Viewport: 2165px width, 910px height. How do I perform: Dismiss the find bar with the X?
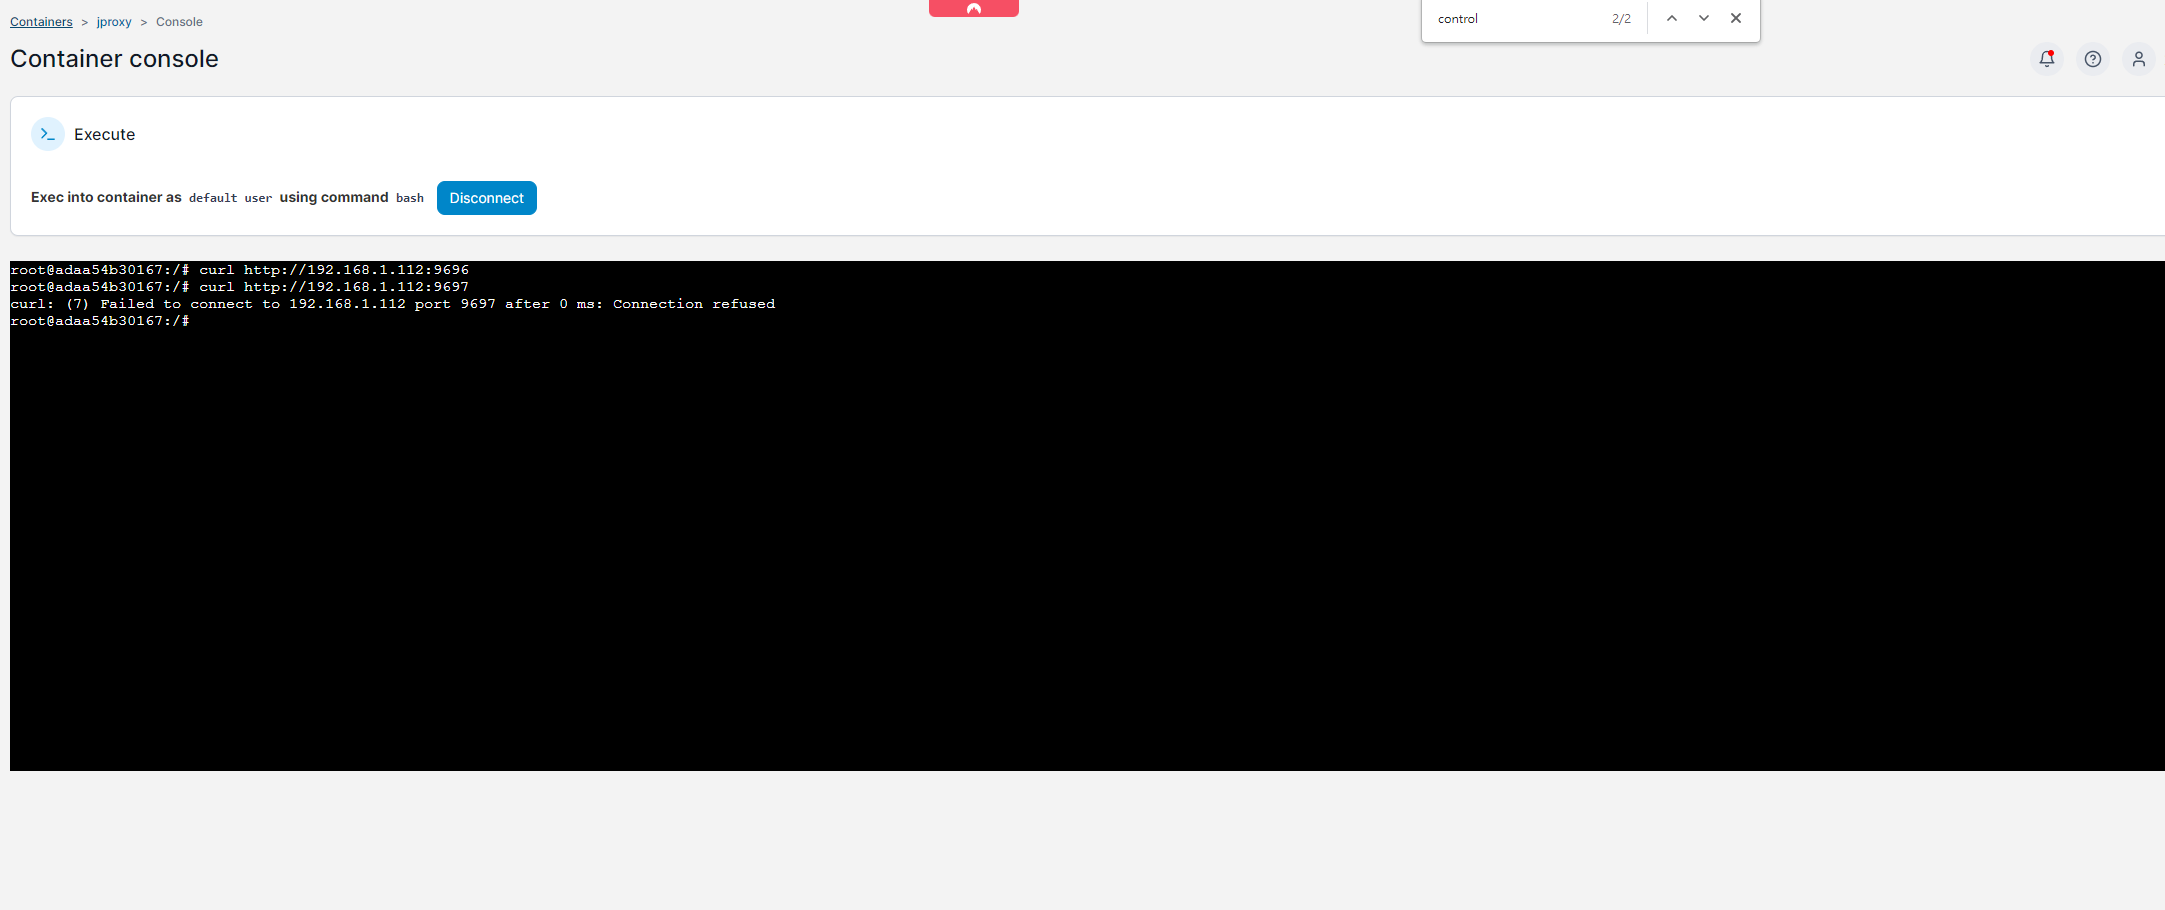tap(1736, 18)
